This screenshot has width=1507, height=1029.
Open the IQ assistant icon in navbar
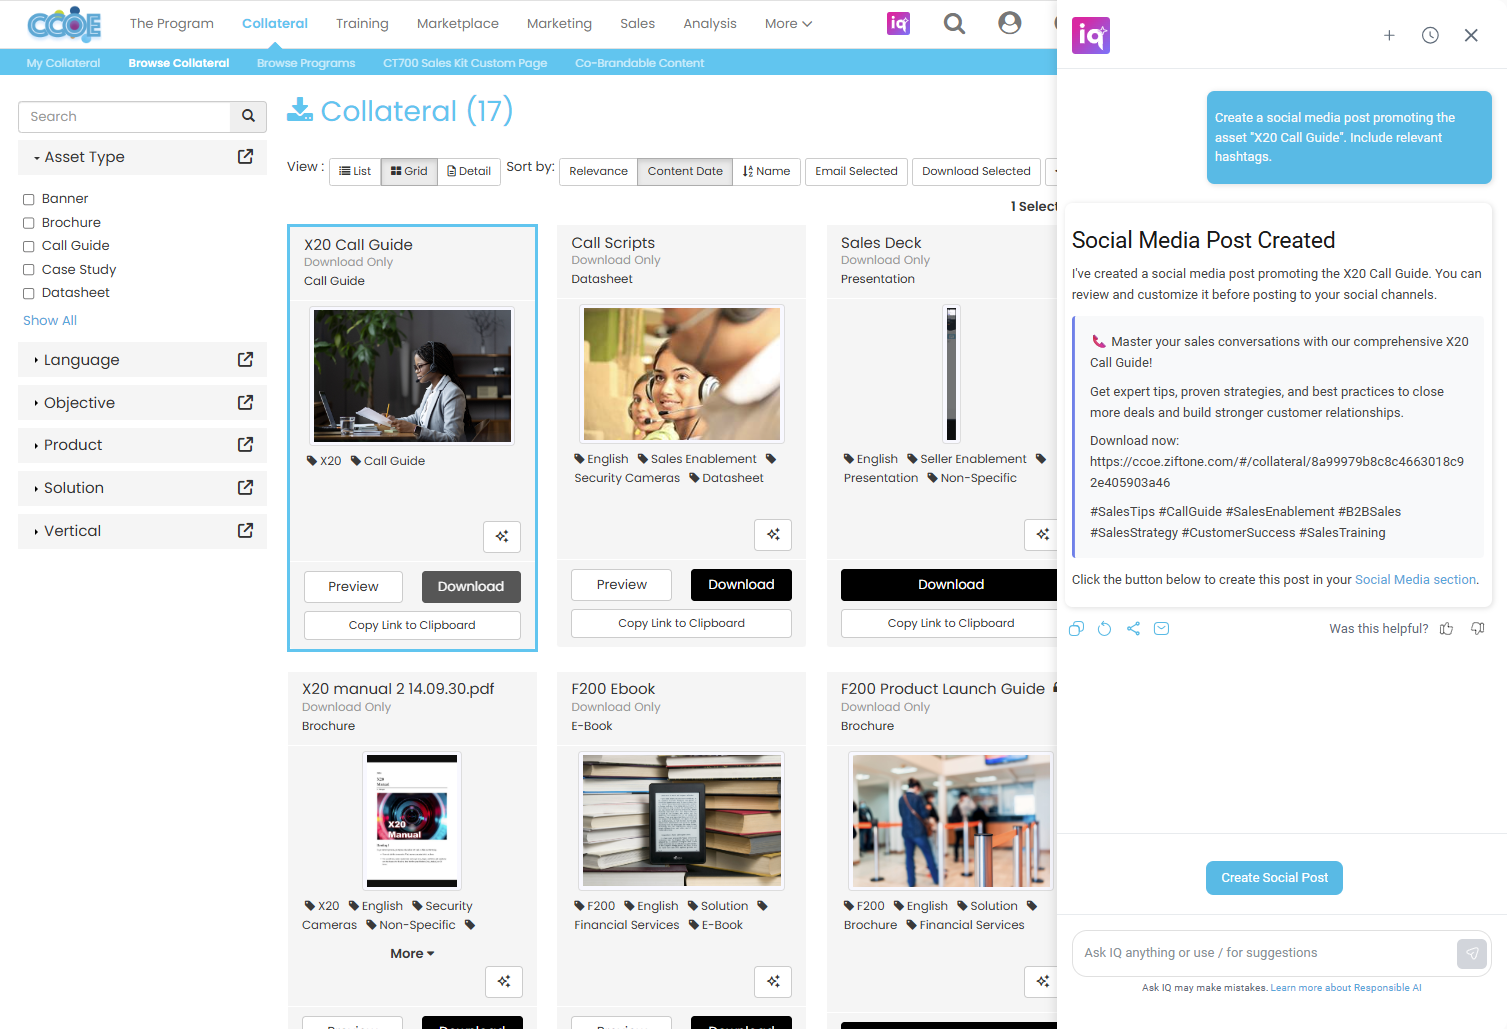click(898, 23)
